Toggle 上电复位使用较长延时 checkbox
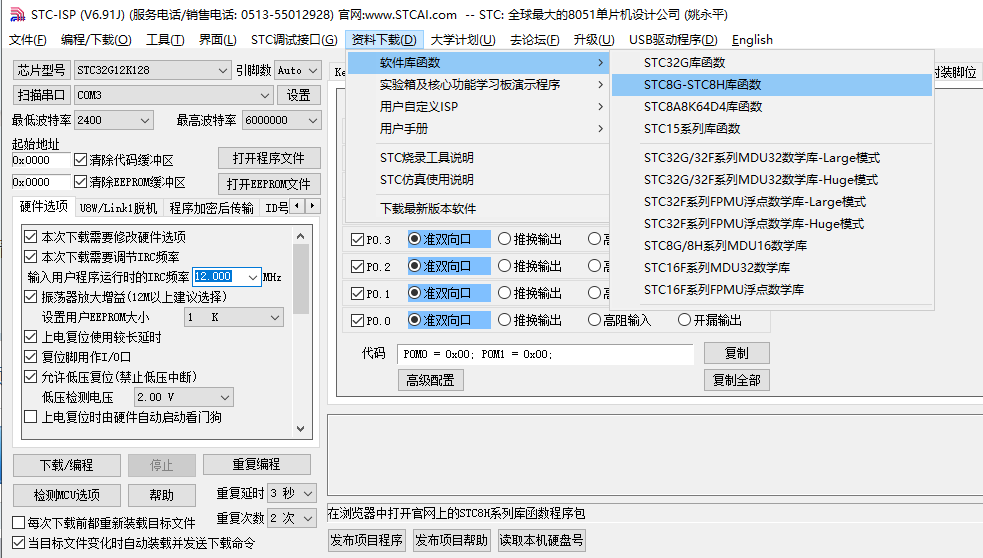Image resolution: width=983 pixels, height=558 pixels. [30, 337]
